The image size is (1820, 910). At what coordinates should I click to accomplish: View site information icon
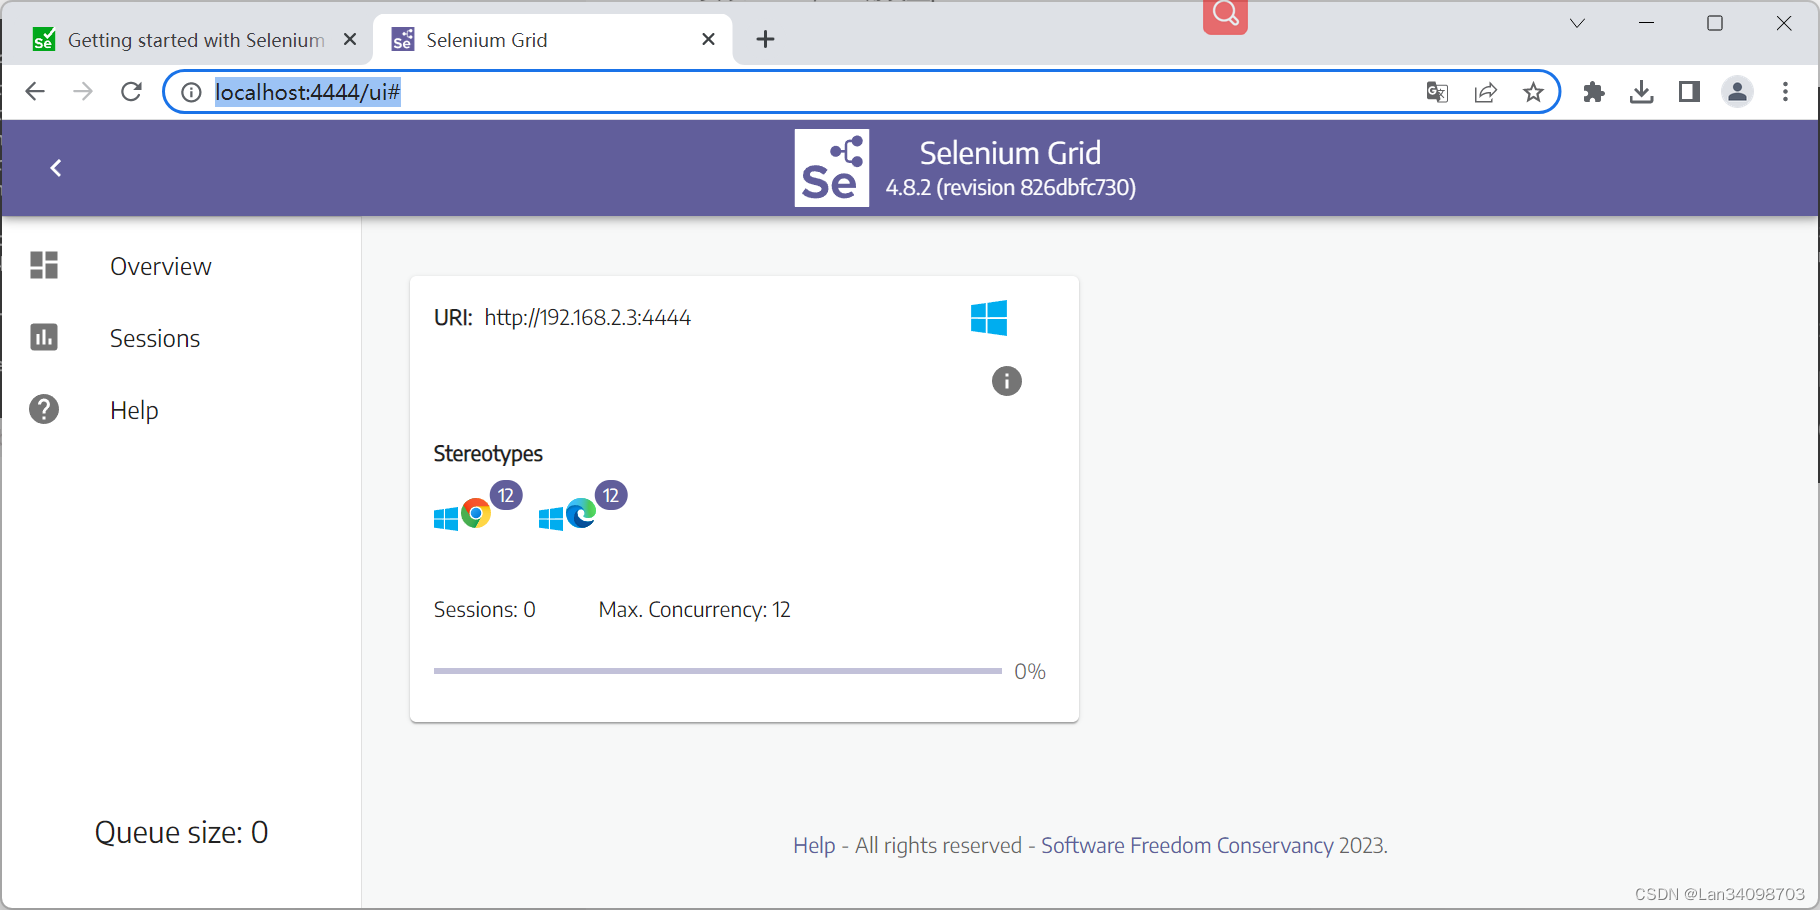[x=191, y=92]
